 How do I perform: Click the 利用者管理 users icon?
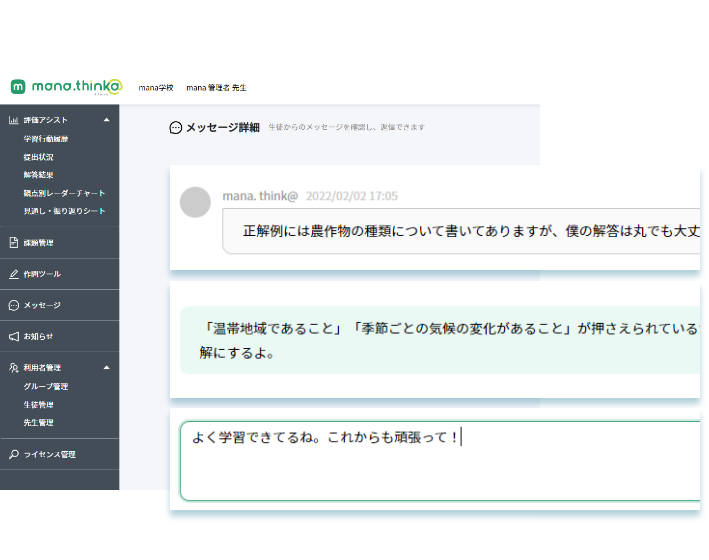click(x=13, y=368)
